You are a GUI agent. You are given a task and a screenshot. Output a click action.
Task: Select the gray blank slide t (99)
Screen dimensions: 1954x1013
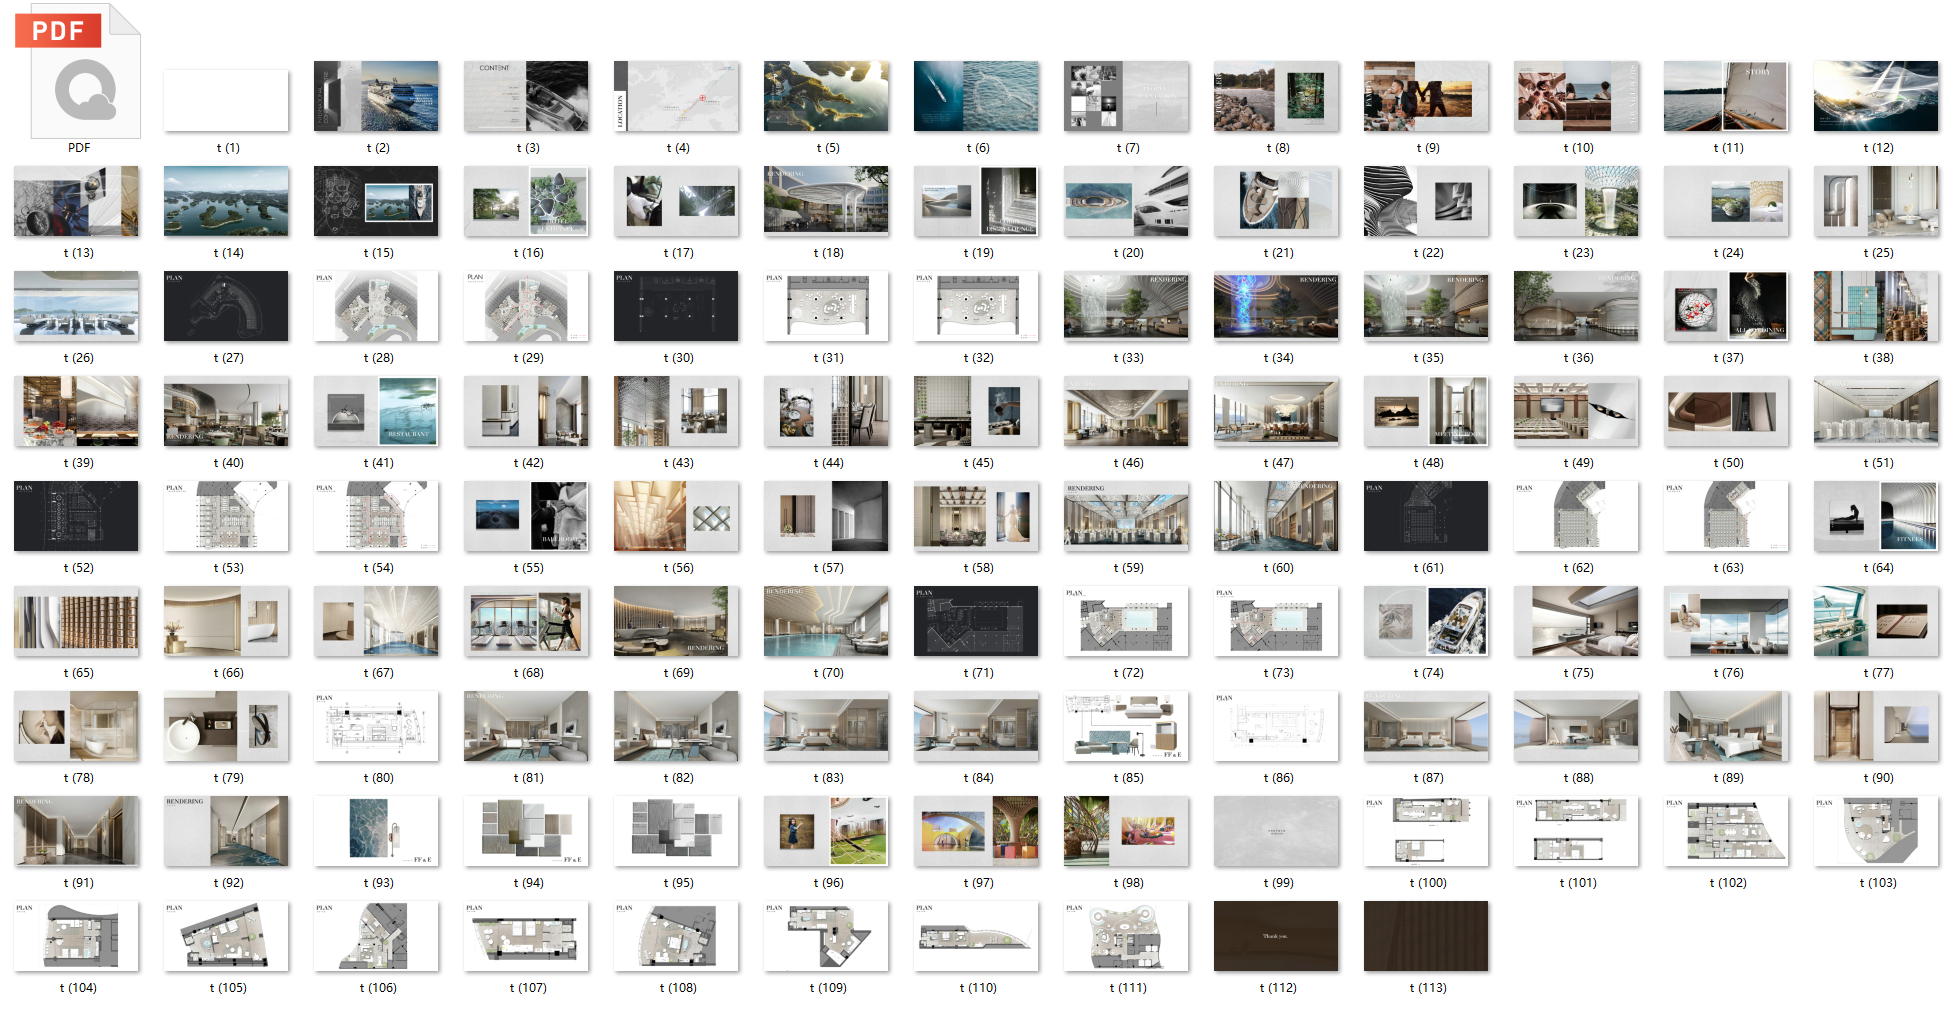tap(1276, 831)
